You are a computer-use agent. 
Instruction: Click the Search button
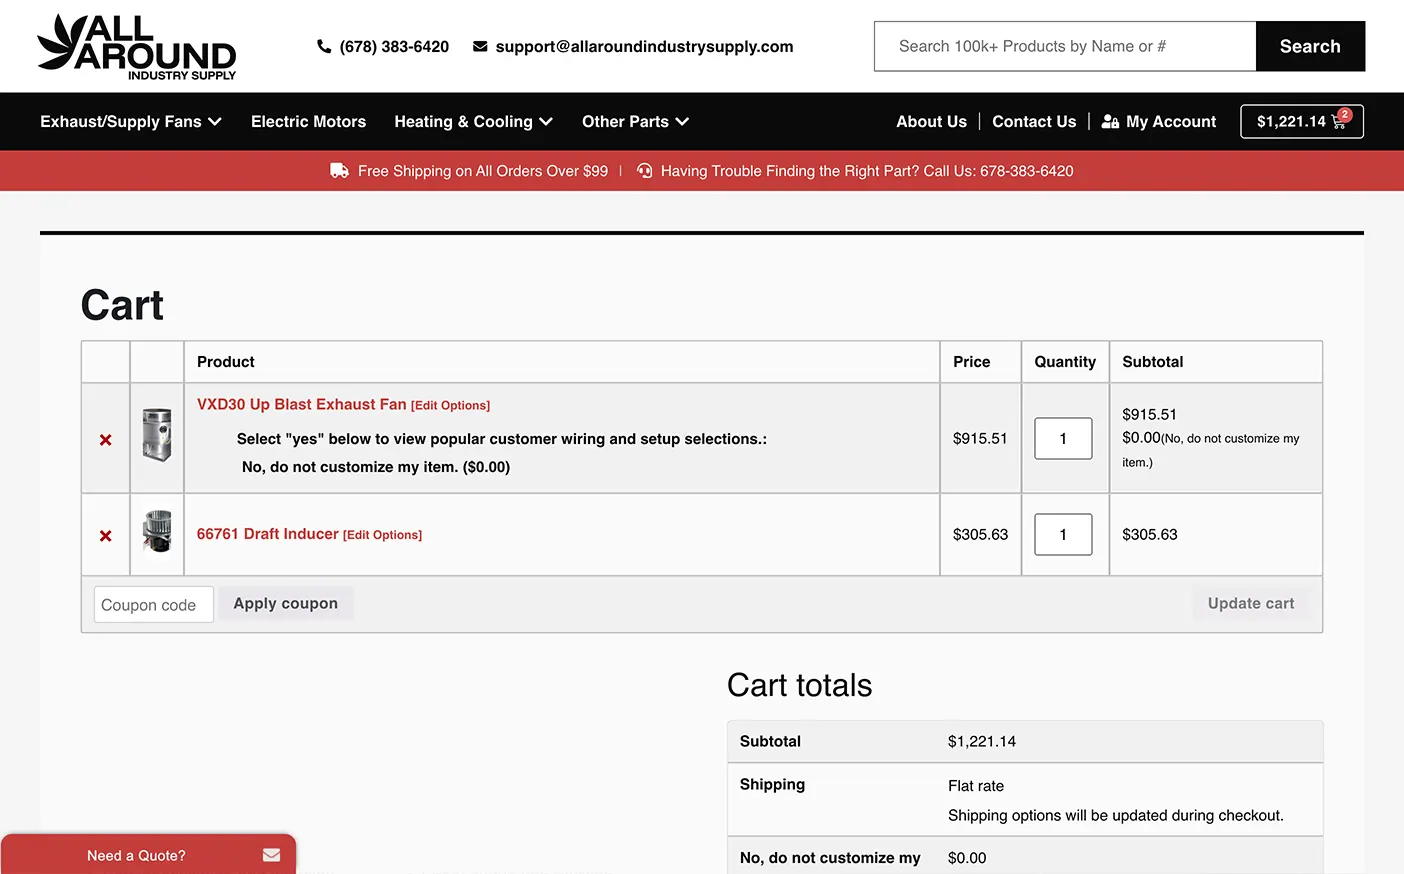tap(1310, 46)
